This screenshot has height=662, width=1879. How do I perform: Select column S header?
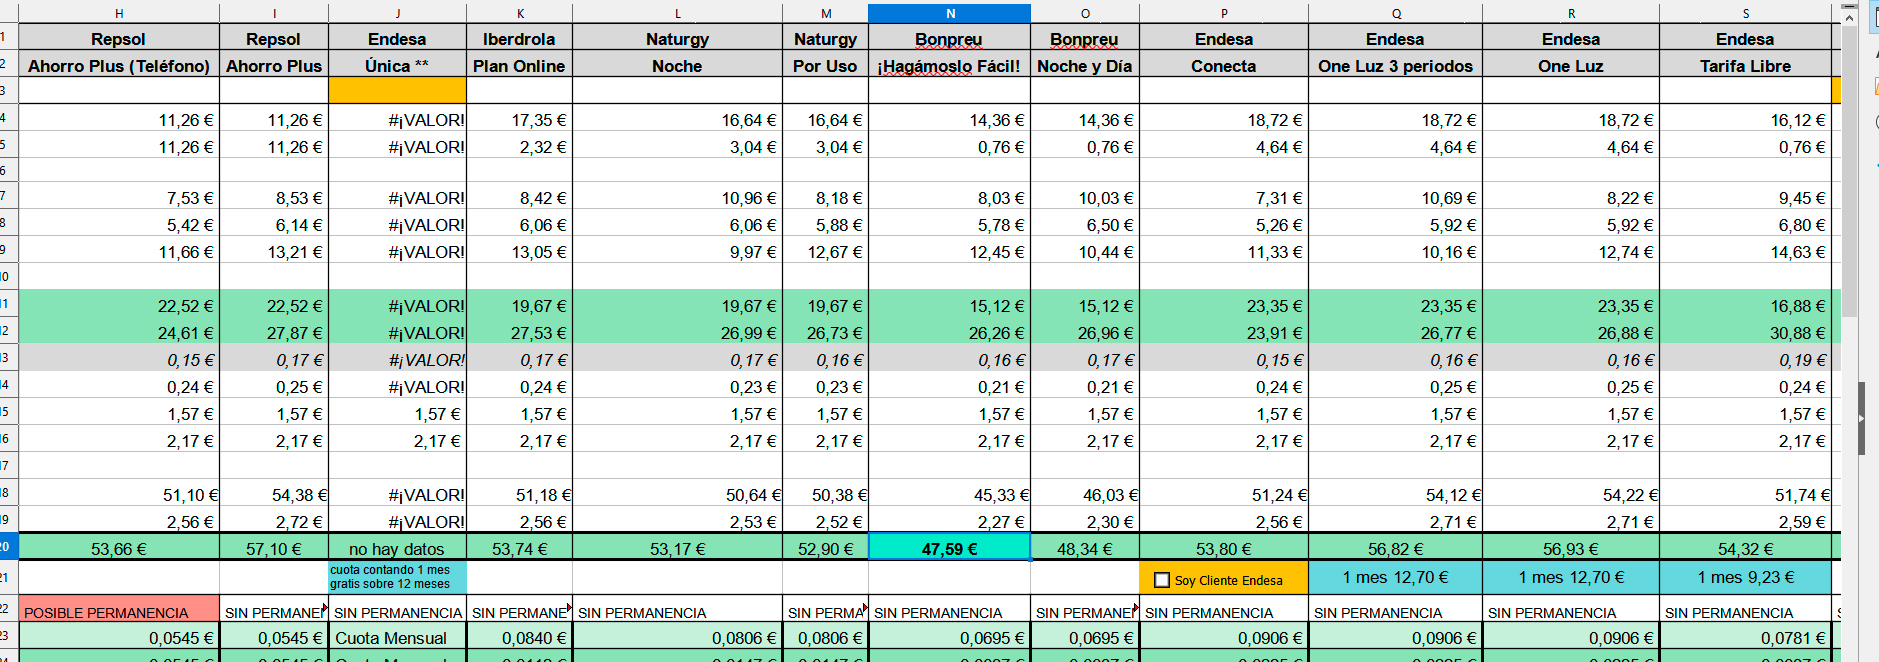[1746, 13]
